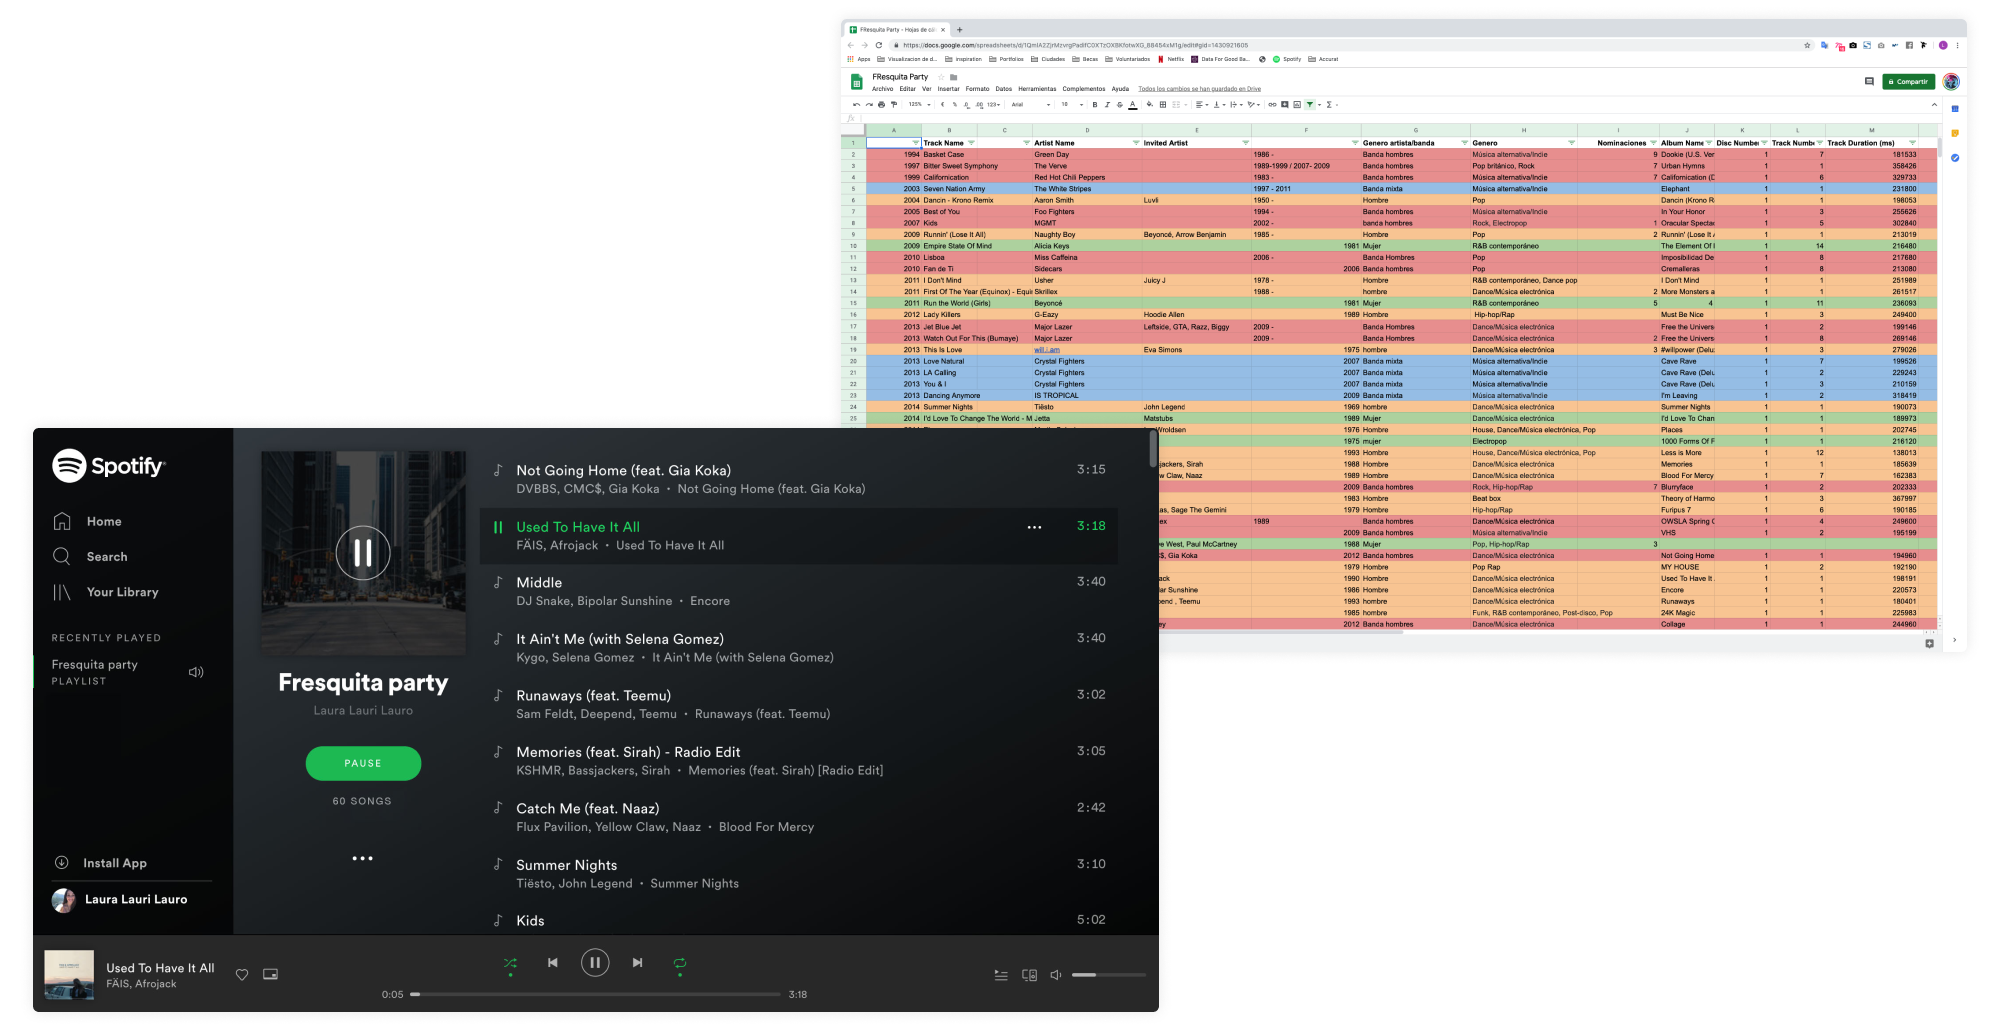Open Arial font dropdown in Sheets

1030,104
